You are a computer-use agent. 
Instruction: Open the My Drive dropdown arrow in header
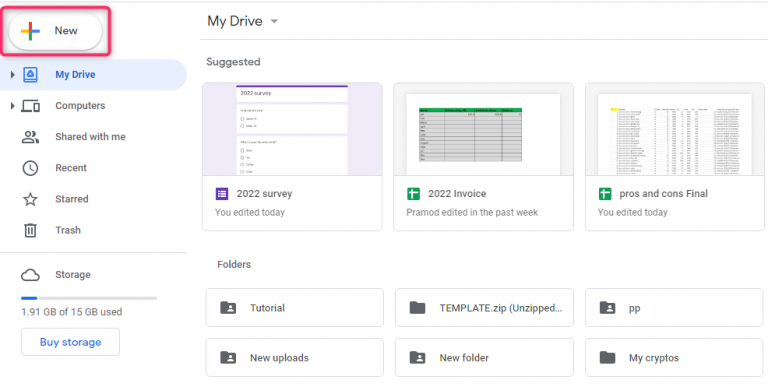point(274,21)
